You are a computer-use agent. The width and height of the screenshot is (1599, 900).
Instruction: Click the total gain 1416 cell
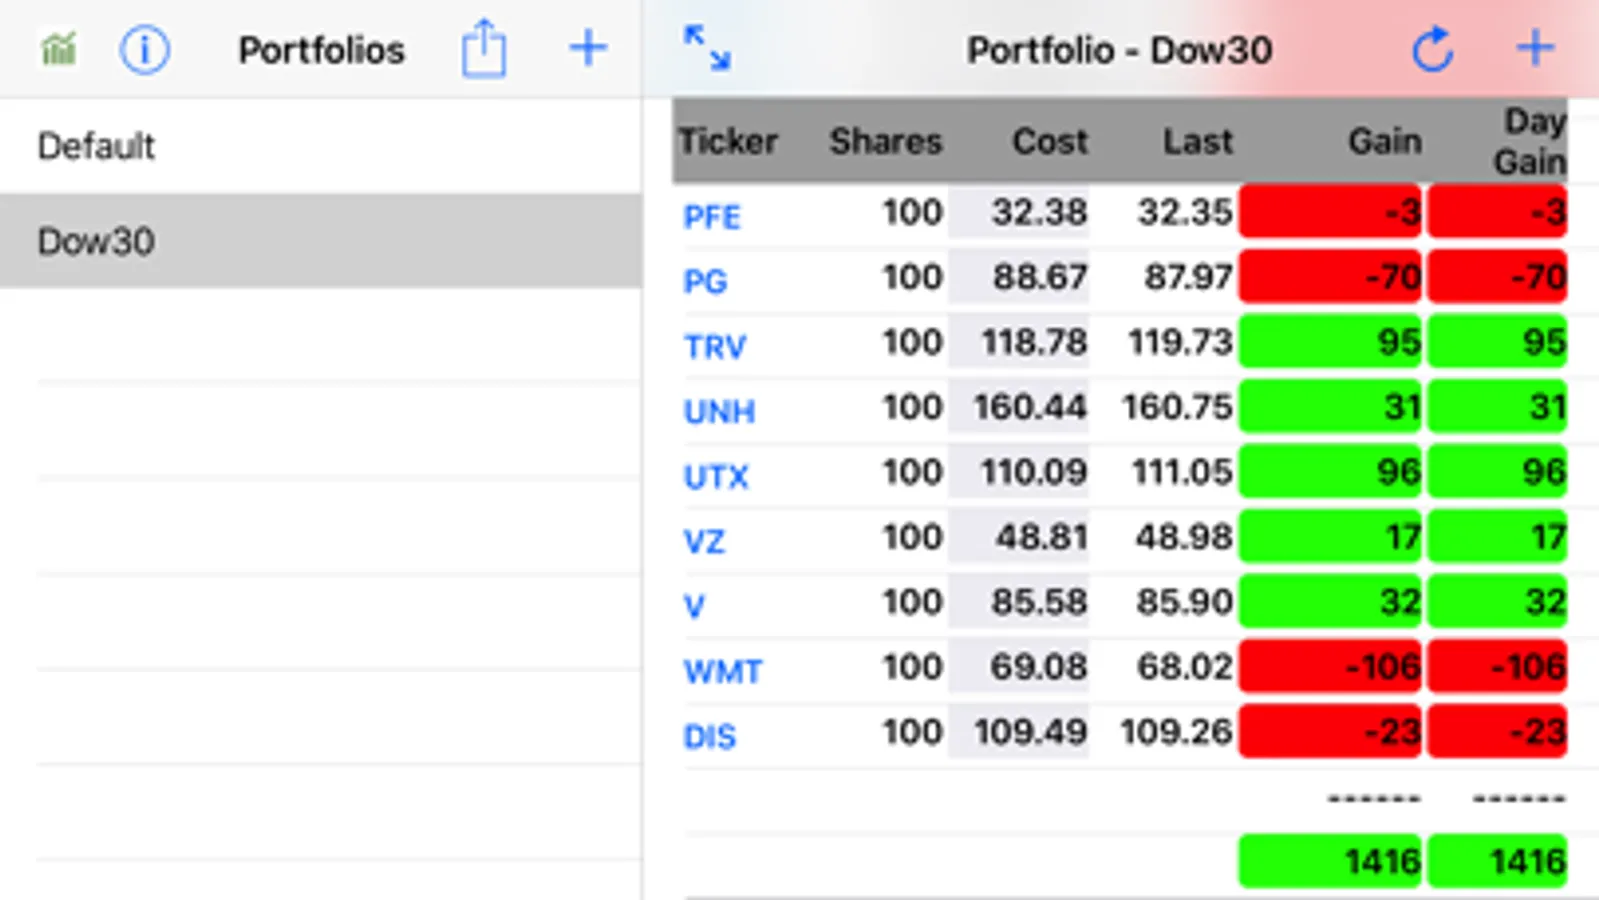(x=1330, y=861)
